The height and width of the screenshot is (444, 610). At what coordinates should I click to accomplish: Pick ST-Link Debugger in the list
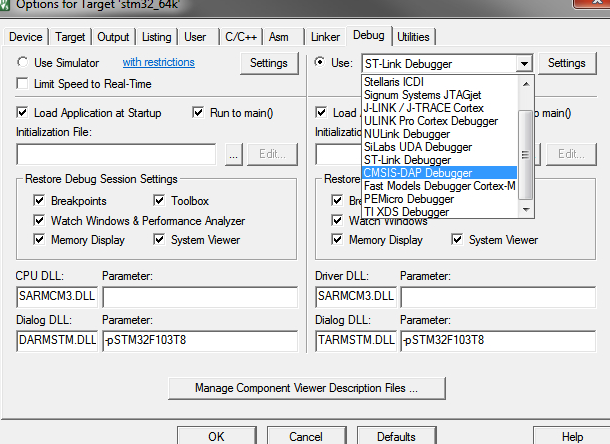pyautogui.click(x=440, y=160)
